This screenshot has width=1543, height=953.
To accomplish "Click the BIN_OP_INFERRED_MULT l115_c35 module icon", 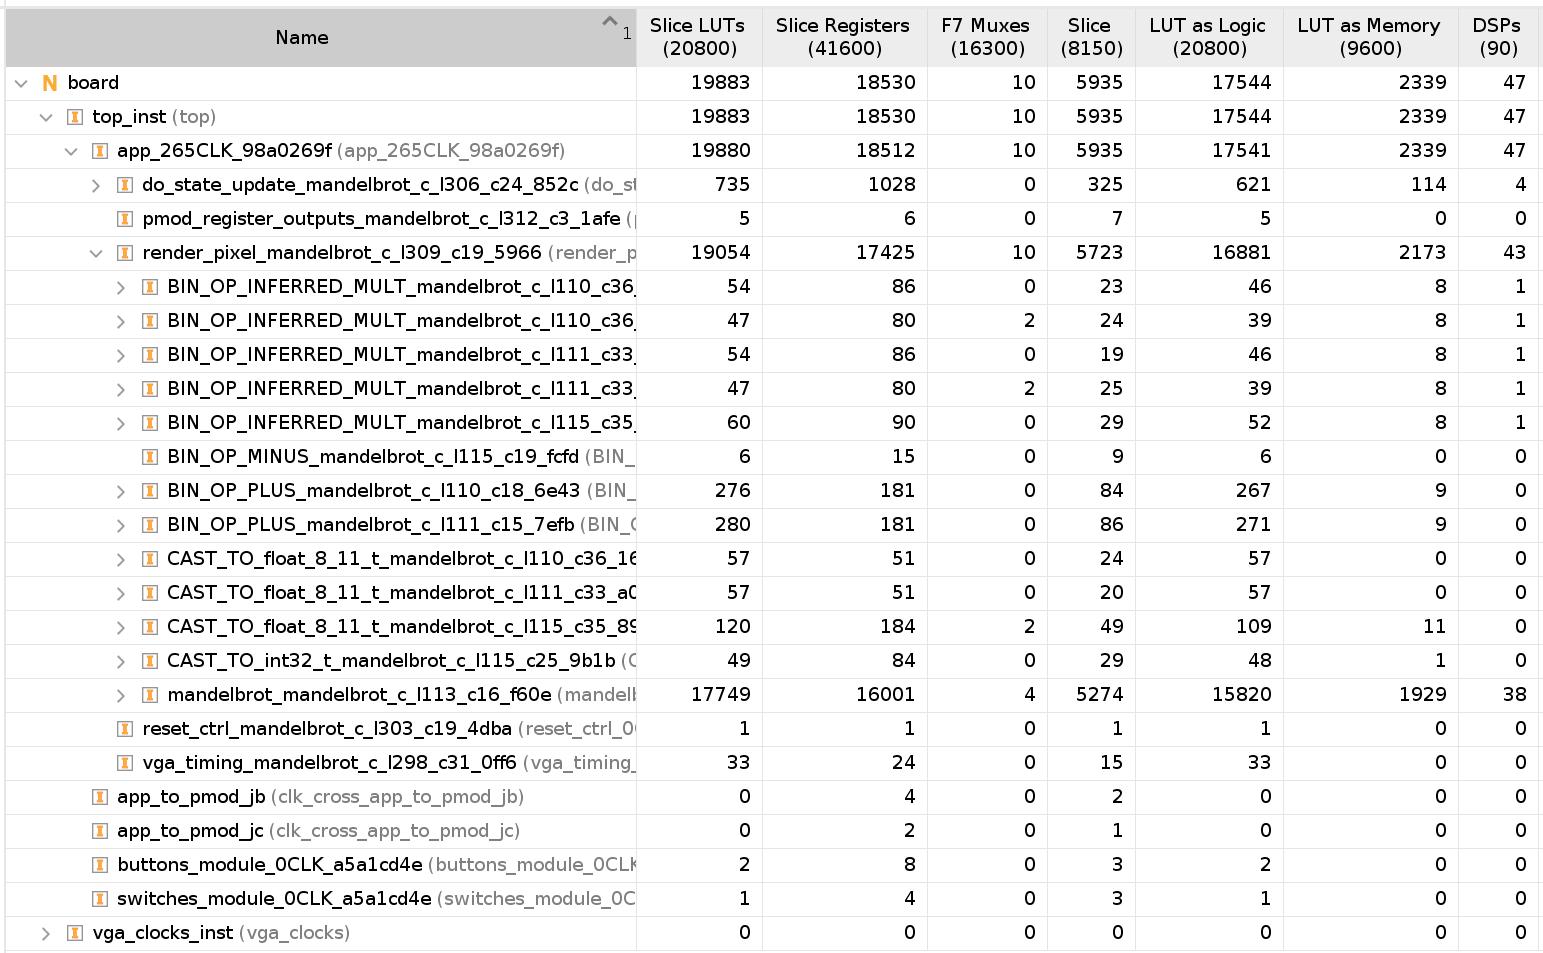I will pyautogui.click(x=150, y=423).
